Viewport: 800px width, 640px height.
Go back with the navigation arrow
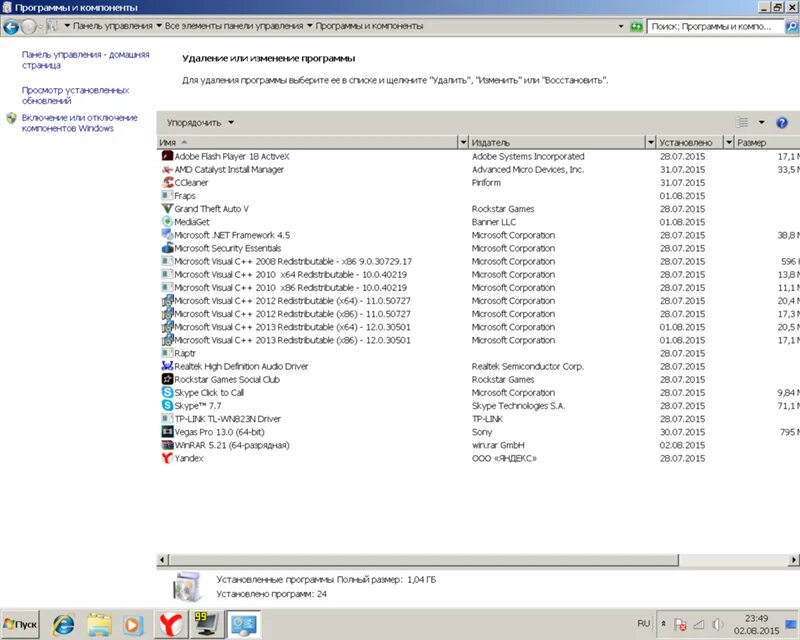pyautogui.click(x=11, y=27)
